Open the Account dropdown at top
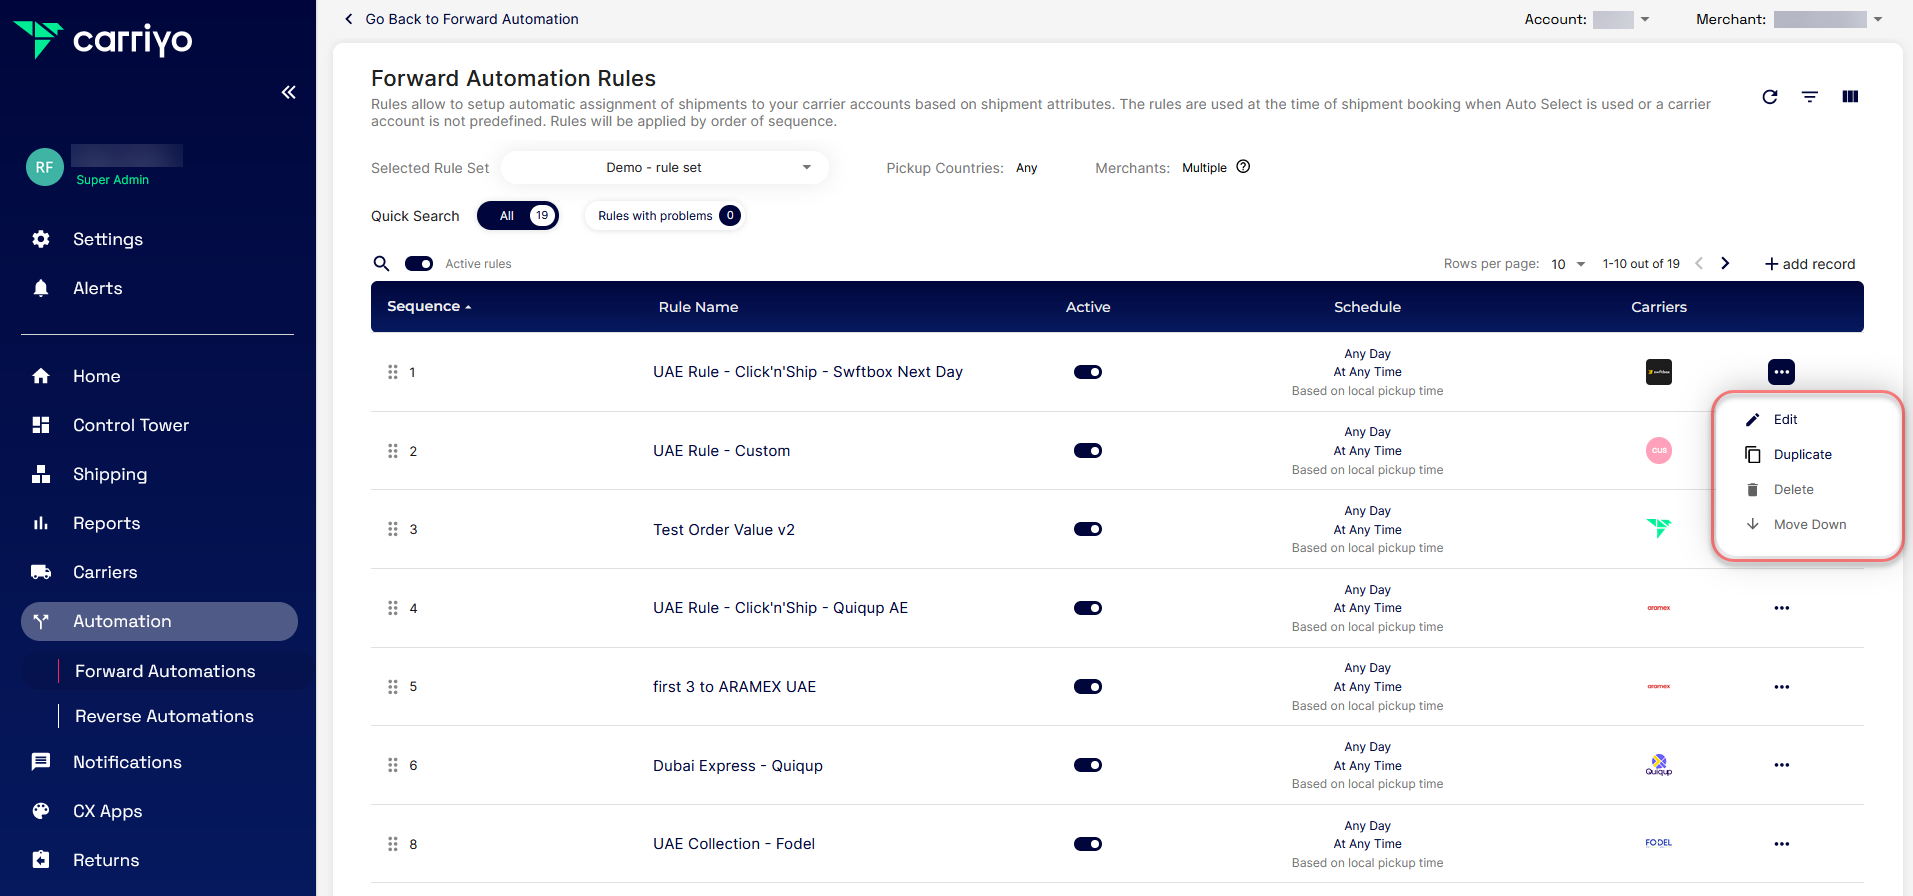Viewport: 1913px width, 896px height. click(x=1622, y=19)
